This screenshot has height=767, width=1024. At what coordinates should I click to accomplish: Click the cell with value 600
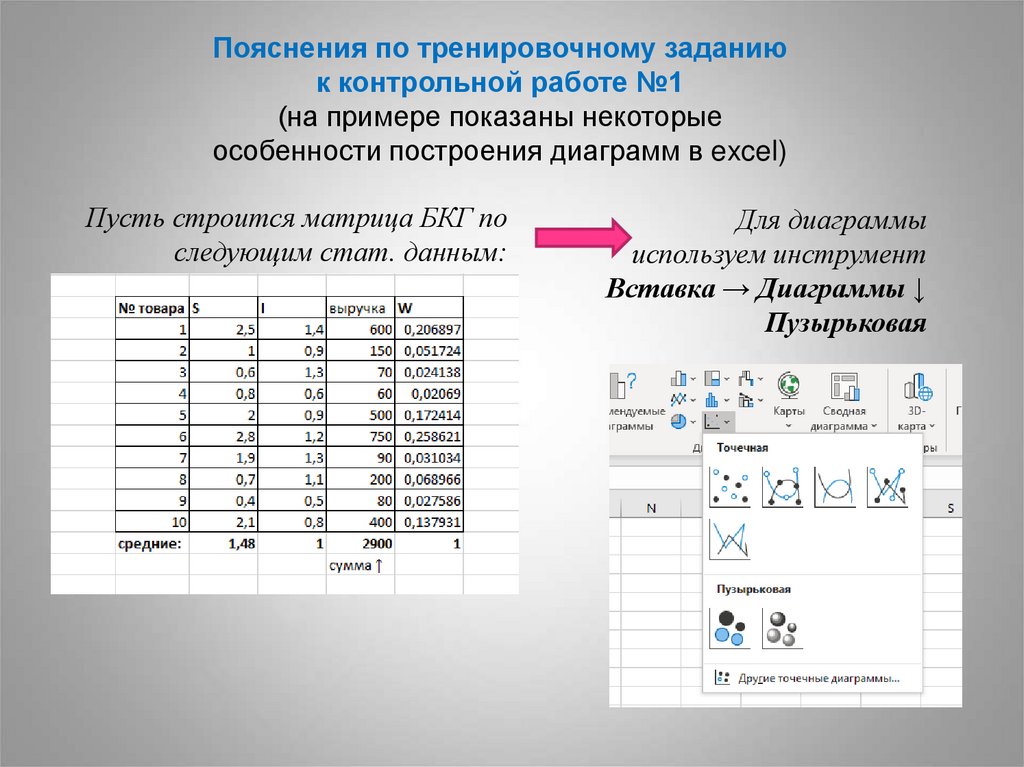click(360, 329)
